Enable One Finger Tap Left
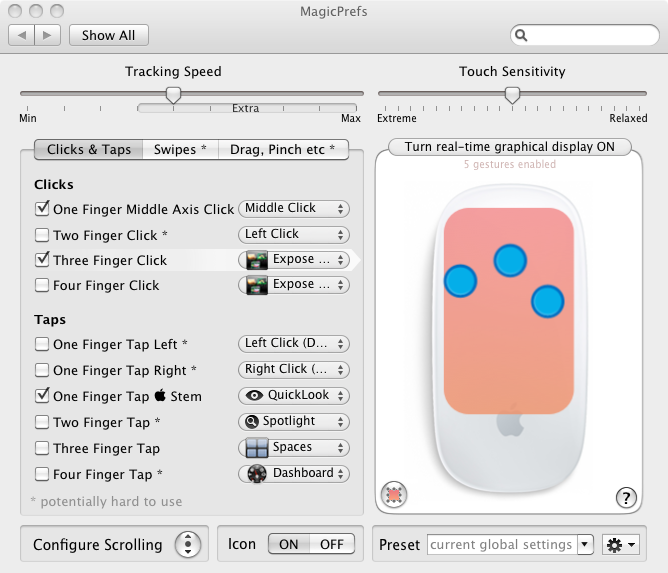 [42, 344]
